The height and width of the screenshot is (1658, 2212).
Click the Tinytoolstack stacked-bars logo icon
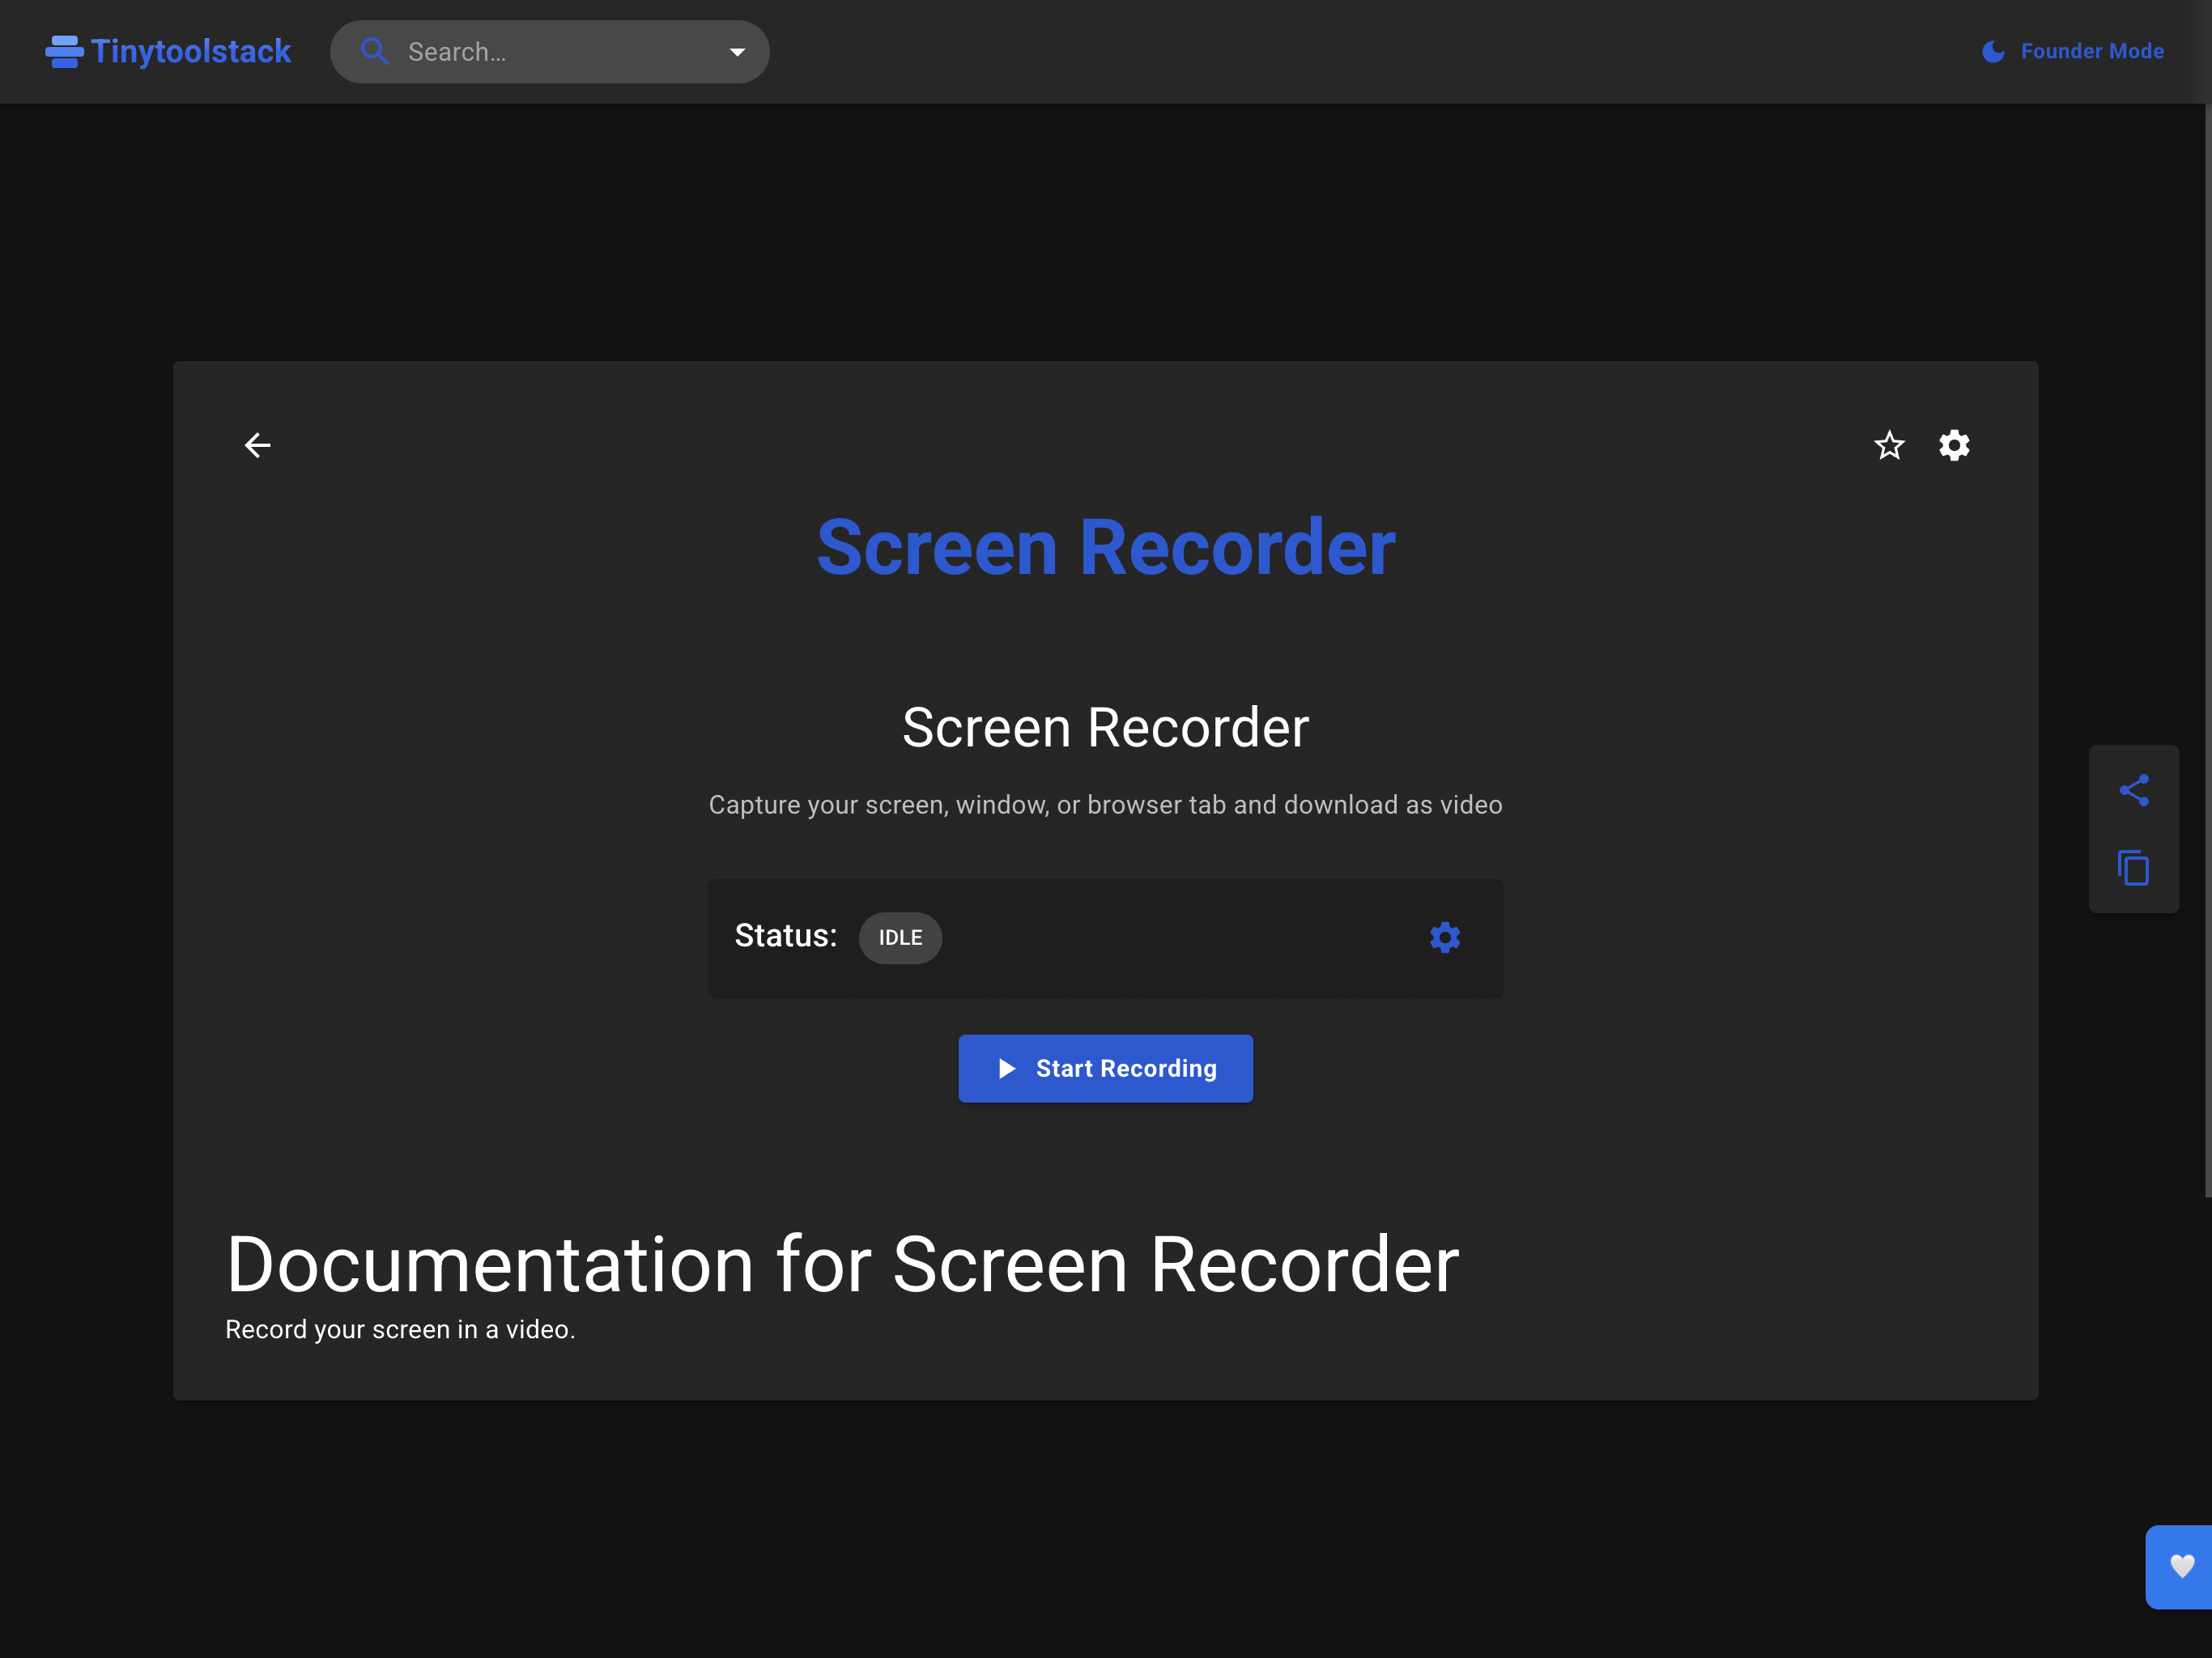click(64, 52)
